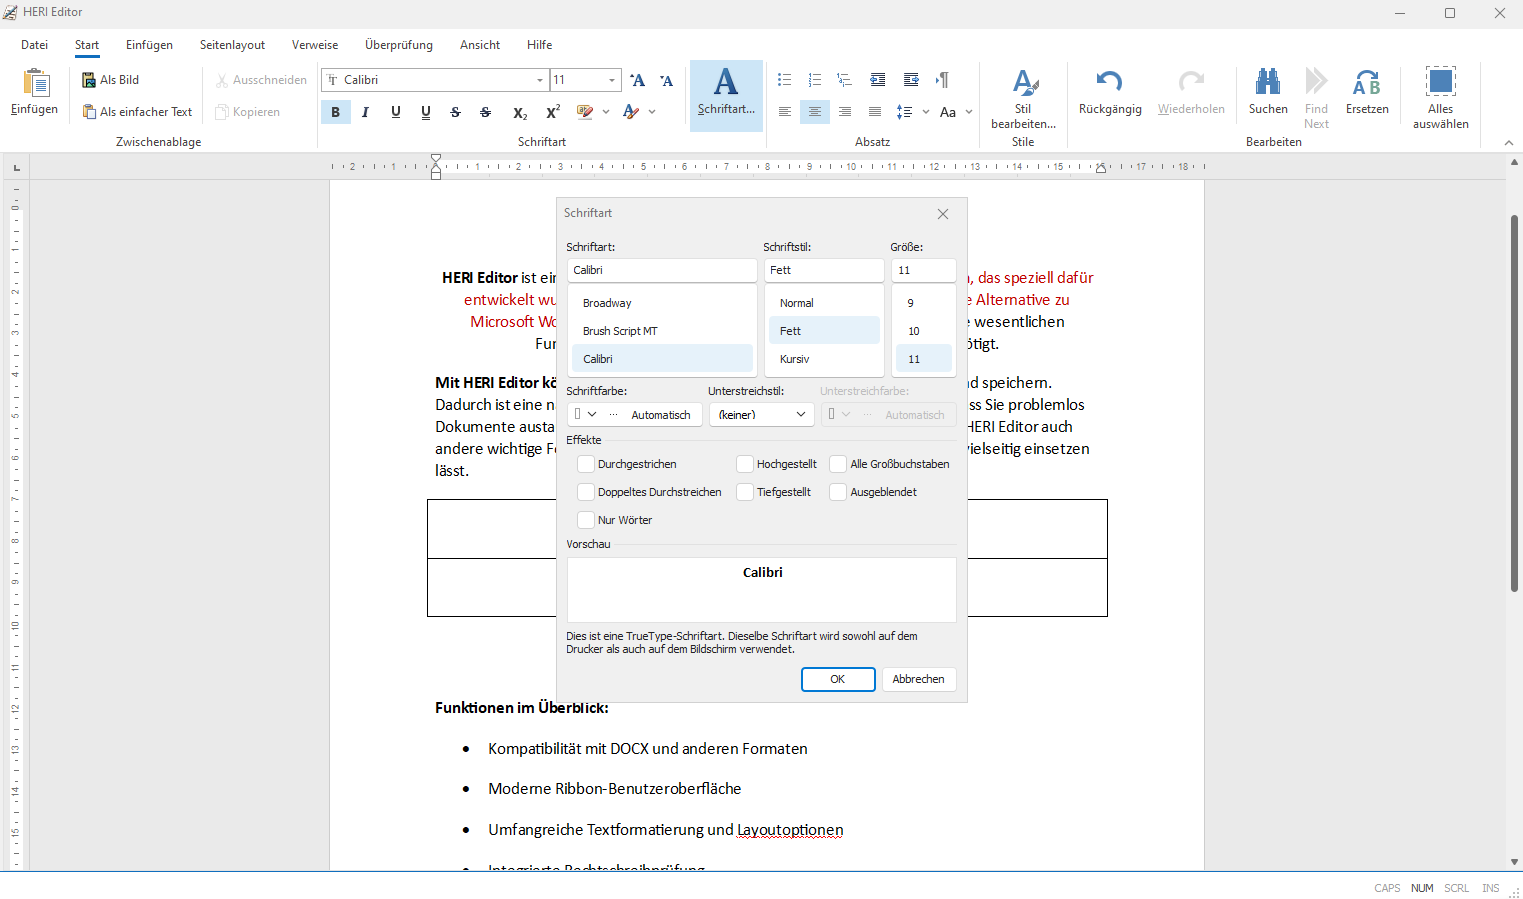Paste Als einfacher Text

click(137, 112)
